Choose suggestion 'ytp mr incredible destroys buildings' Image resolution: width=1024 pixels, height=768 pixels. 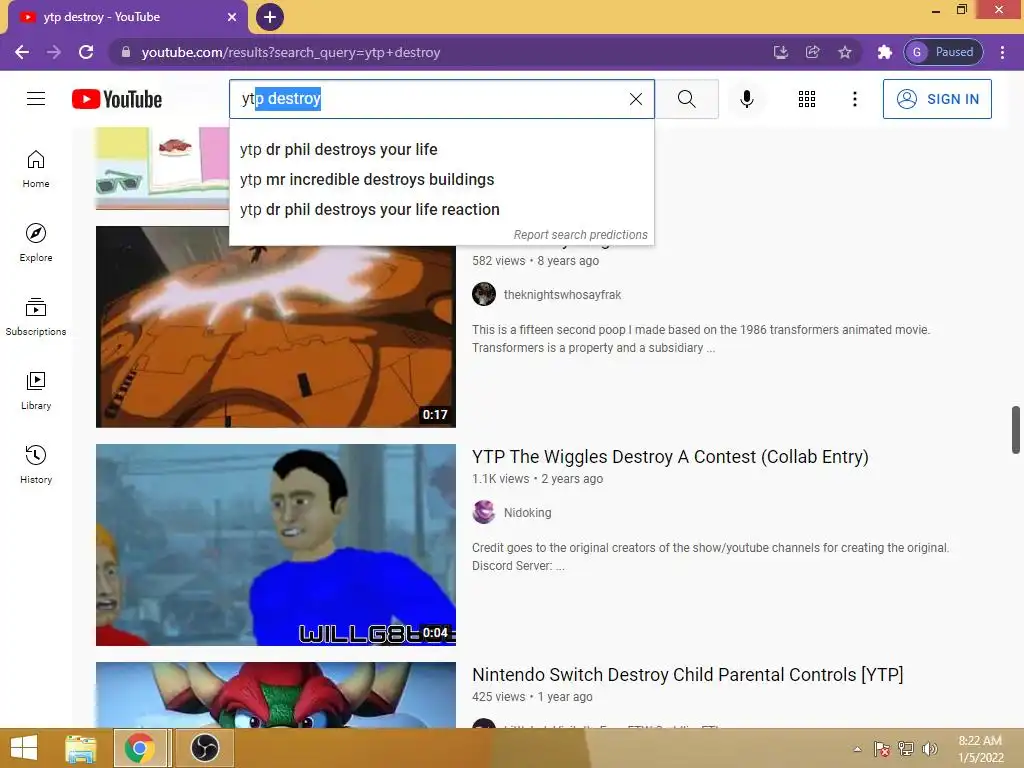(441, 180)
